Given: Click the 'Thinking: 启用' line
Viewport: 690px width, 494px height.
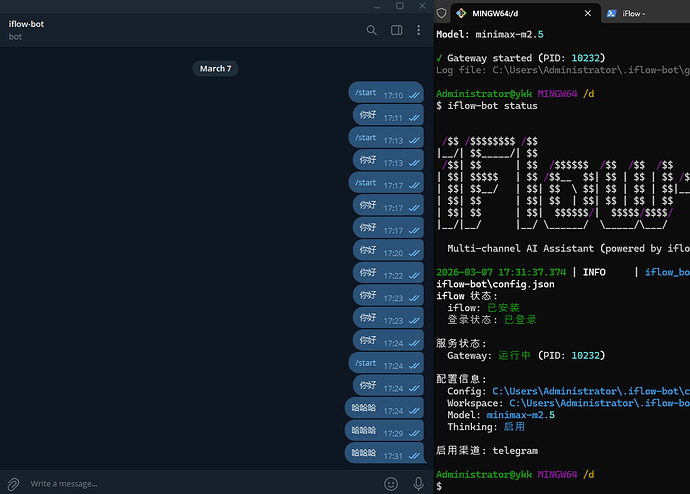Looking at the screenshot, I should (x=486, y=427).
